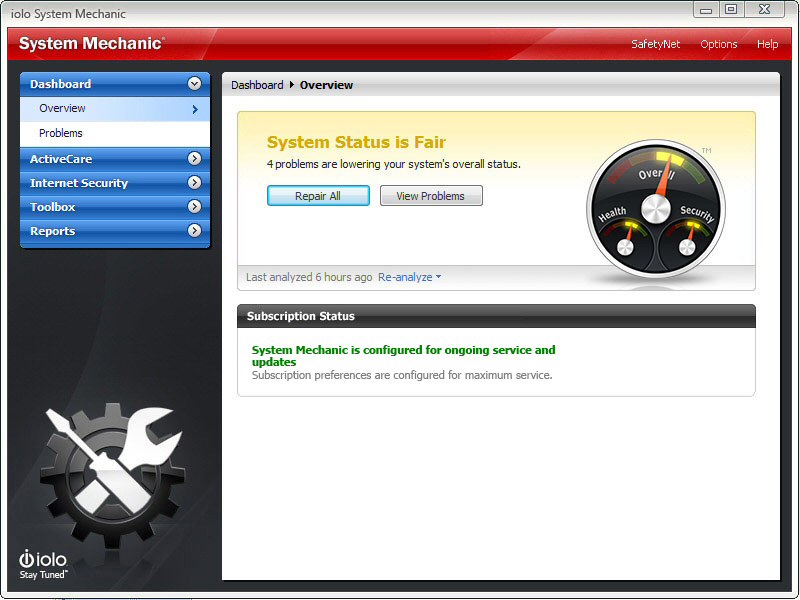Click the Dashboard section header label
The image size is (800, 600).
61,84
